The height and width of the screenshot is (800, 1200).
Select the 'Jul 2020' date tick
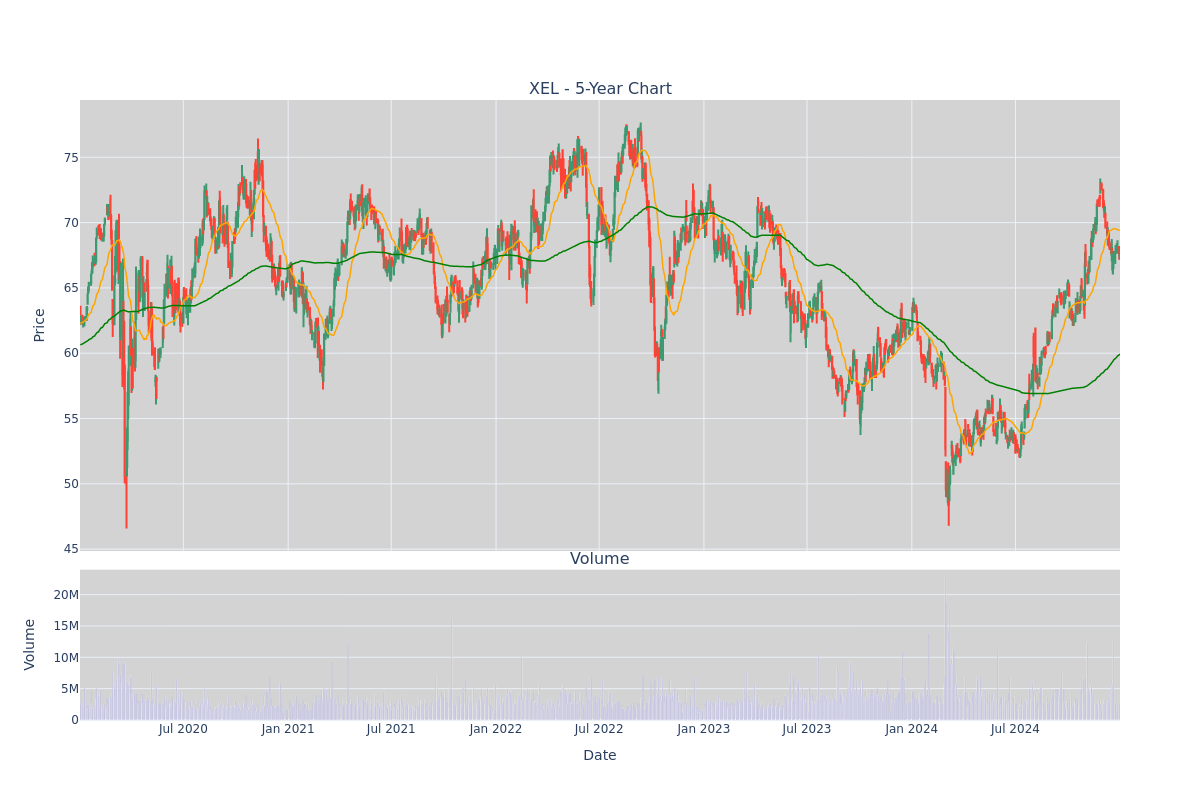tap(183, 729)
